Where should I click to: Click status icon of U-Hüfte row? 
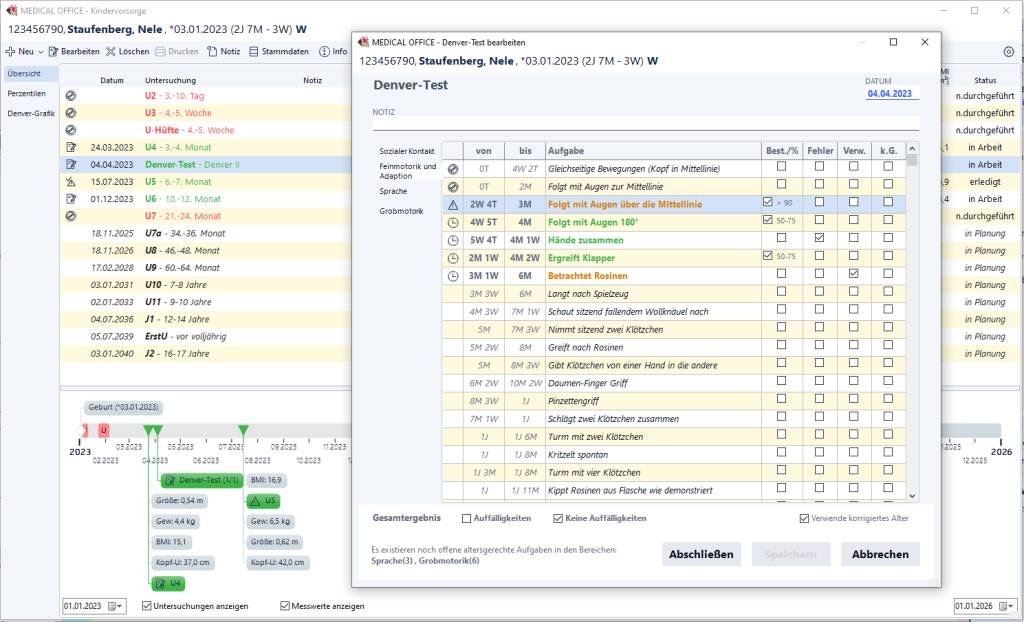(71, 130)
